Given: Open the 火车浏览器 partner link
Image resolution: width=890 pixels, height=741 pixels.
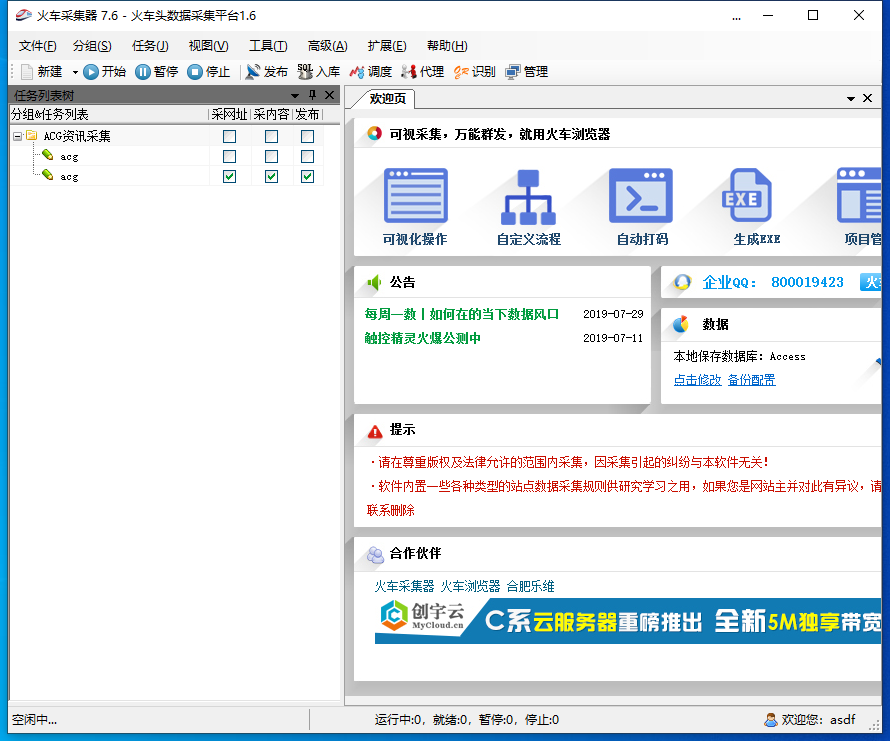Looking at the screenshot, I should 470,586.
